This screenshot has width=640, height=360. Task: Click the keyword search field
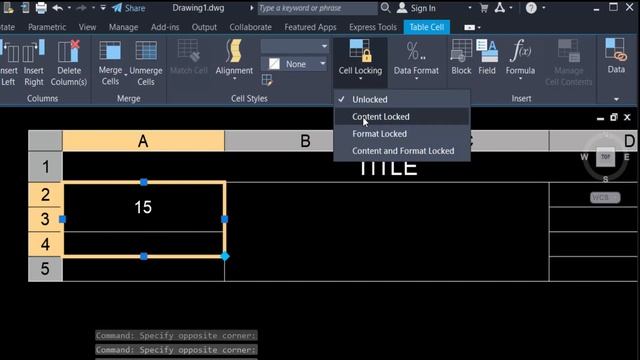click(x=318, y=8)
